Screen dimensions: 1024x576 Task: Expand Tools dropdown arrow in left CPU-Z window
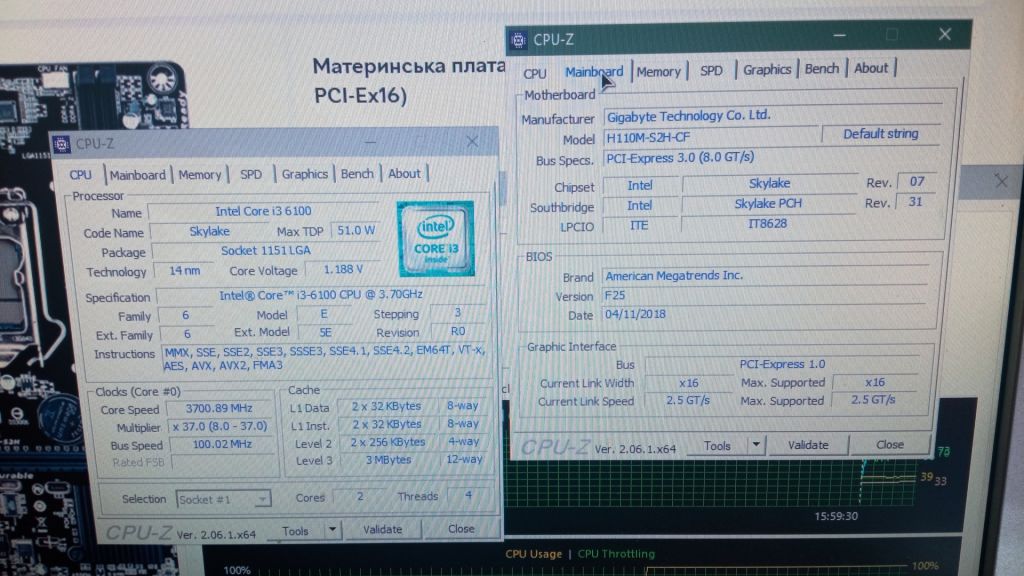(x=332, y=530)
